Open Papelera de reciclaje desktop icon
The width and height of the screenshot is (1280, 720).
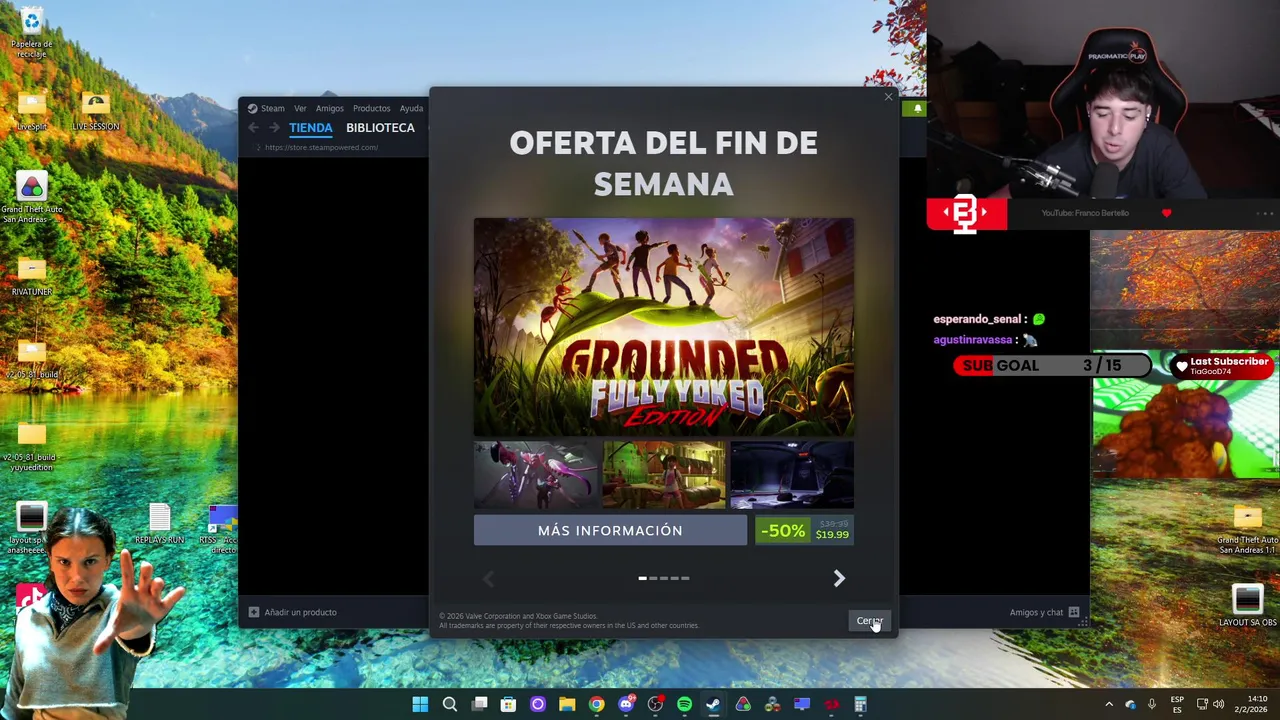tap(32, 33)
